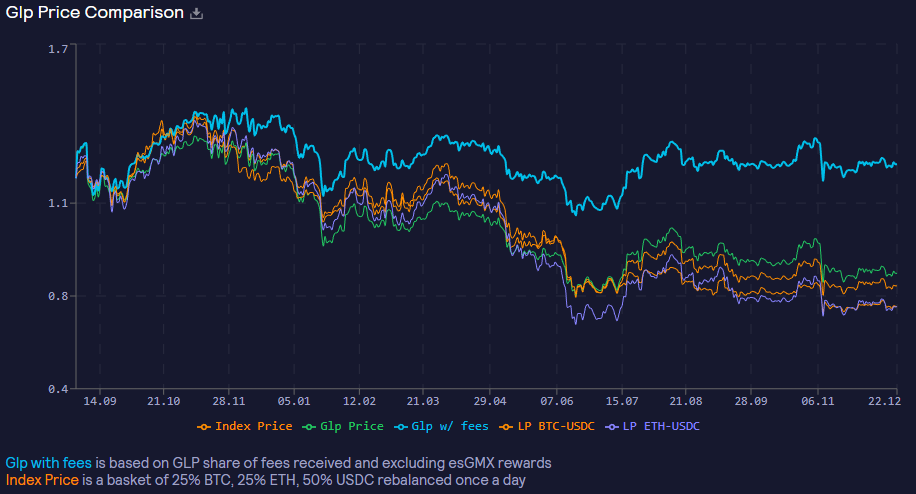Image resolution: width=916 pixels, height=494 pixels.
Task: Toggle the LP BTC-USDC legend series
Action: point(547,426)
